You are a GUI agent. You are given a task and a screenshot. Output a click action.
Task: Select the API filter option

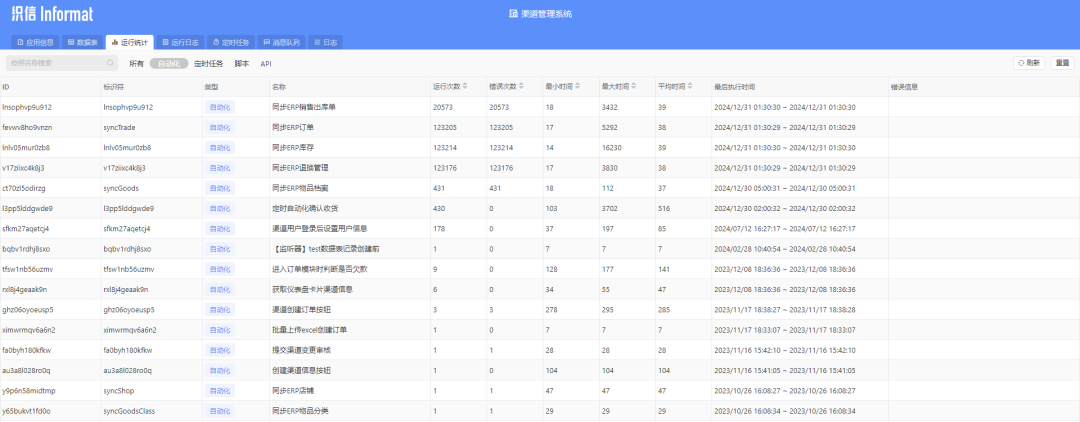pyautogui.click(x=266, y=63)
